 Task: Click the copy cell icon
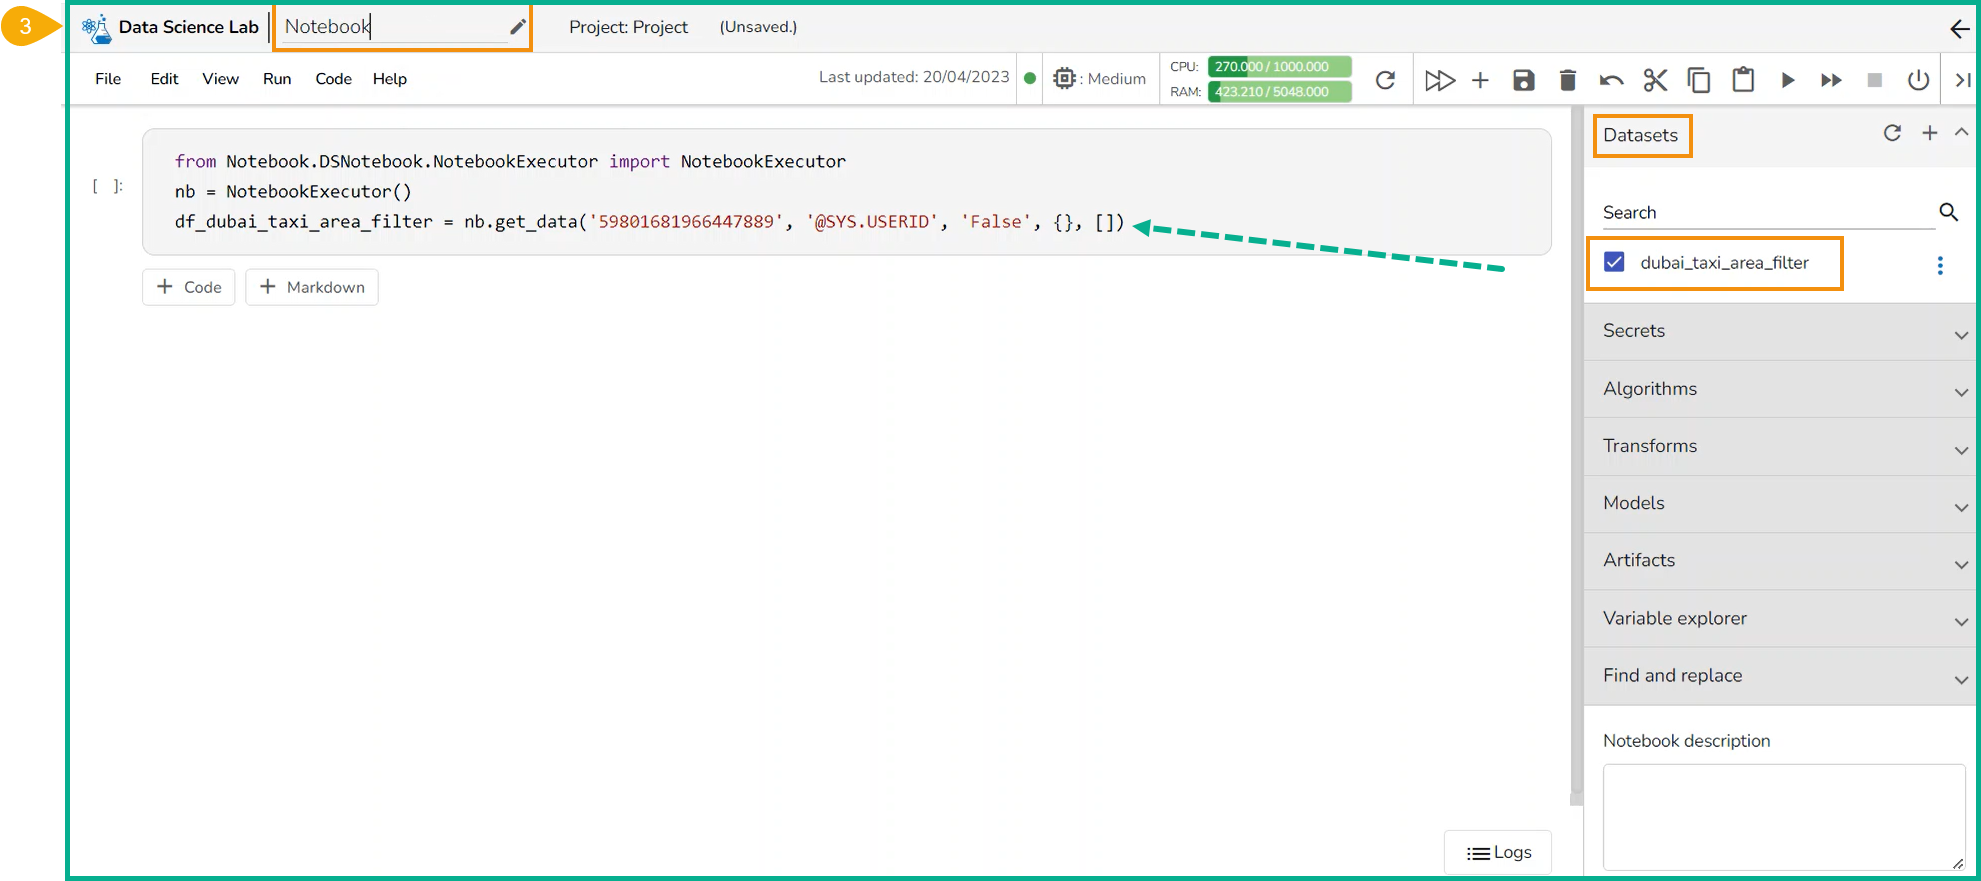[1698, 80]
